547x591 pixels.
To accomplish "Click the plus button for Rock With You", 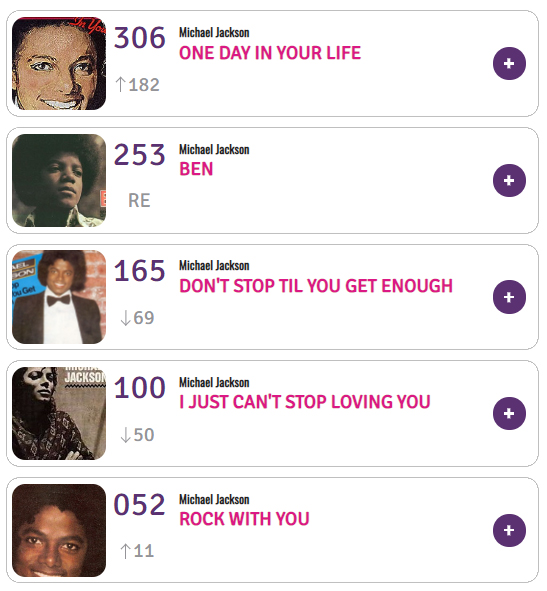I will point(509,530).
